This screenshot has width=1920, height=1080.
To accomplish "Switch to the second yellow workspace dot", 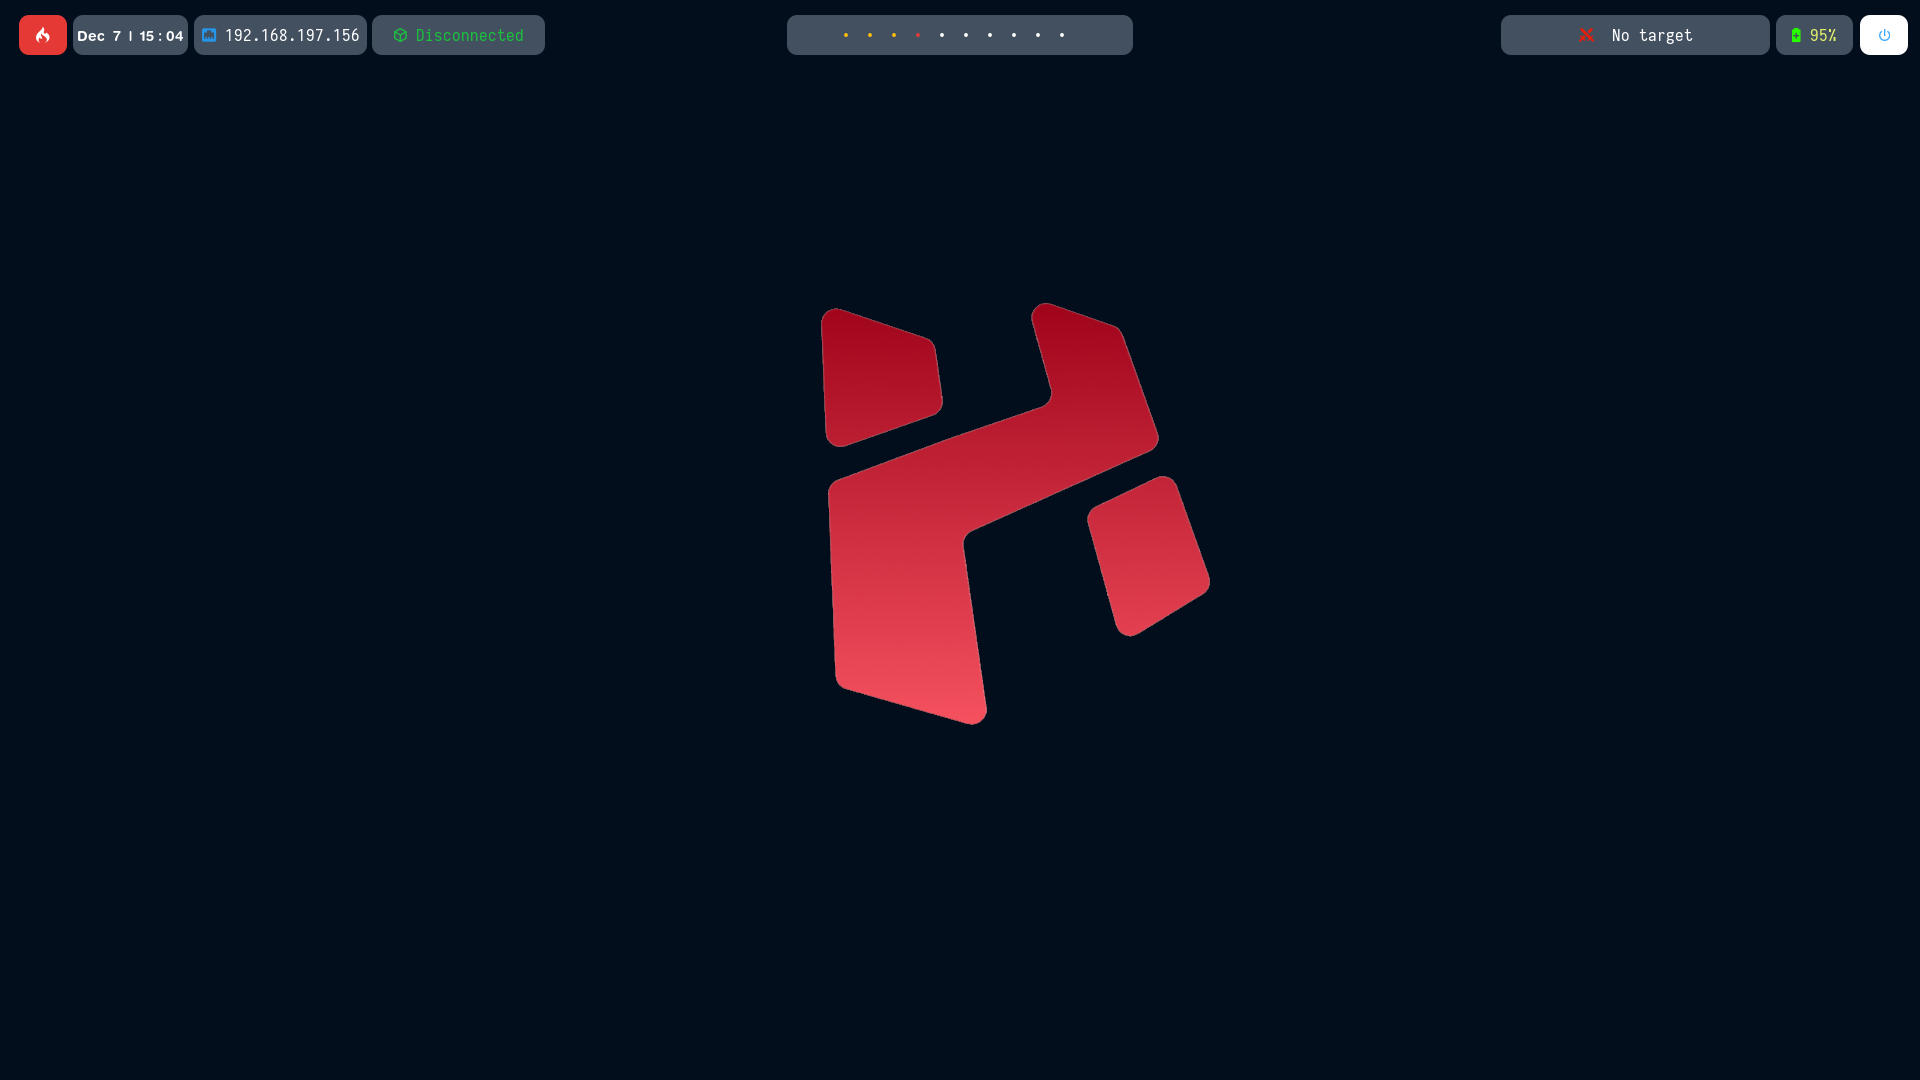I will (870, 35).
